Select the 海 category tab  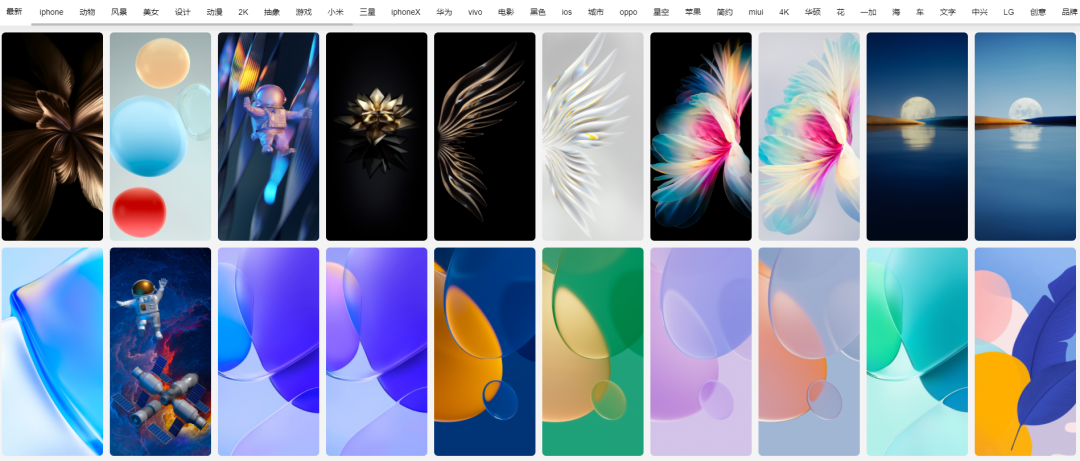point(896,12)
